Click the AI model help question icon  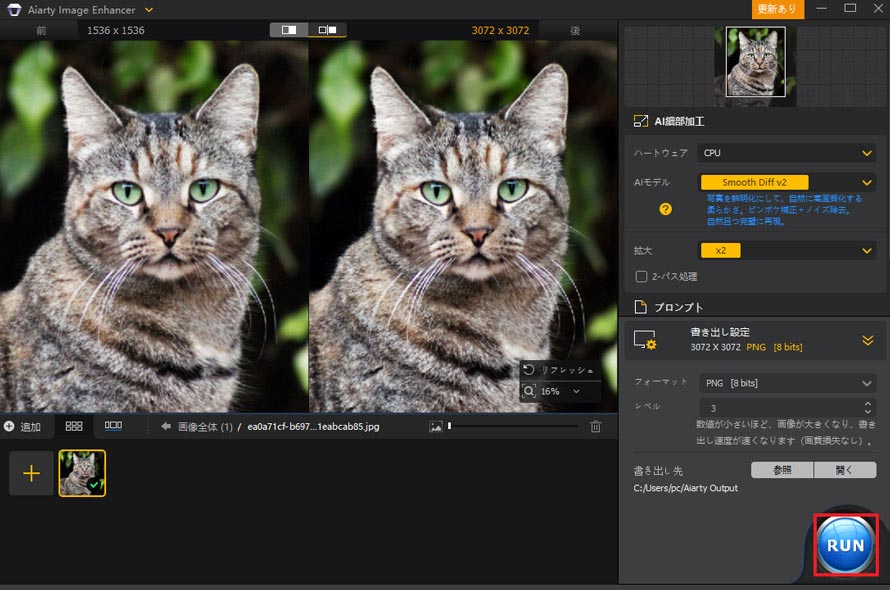(x=665, y=209)
